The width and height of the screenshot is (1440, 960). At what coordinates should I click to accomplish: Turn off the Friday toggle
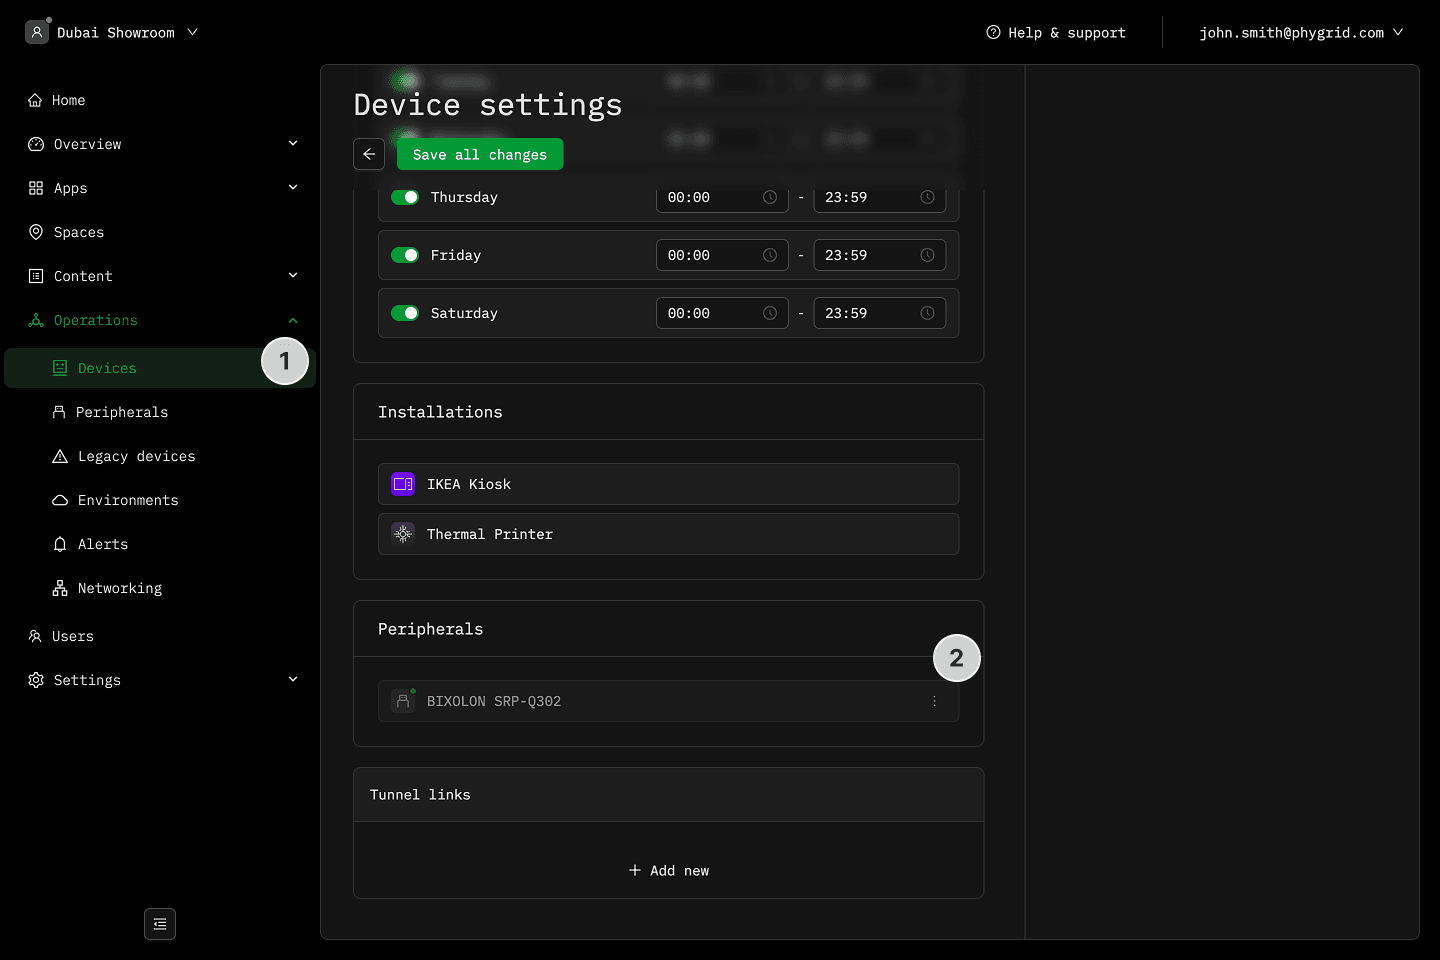tap(405, 256)
